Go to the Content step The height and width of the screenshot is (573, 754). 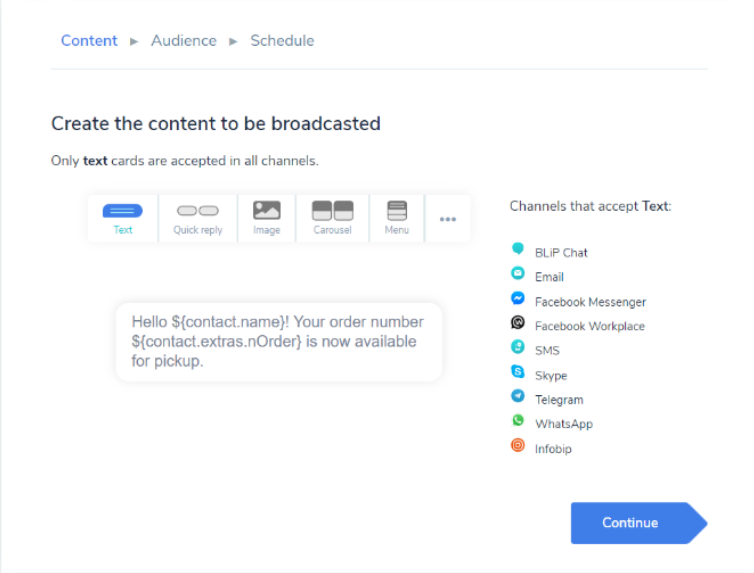point(89,41)
